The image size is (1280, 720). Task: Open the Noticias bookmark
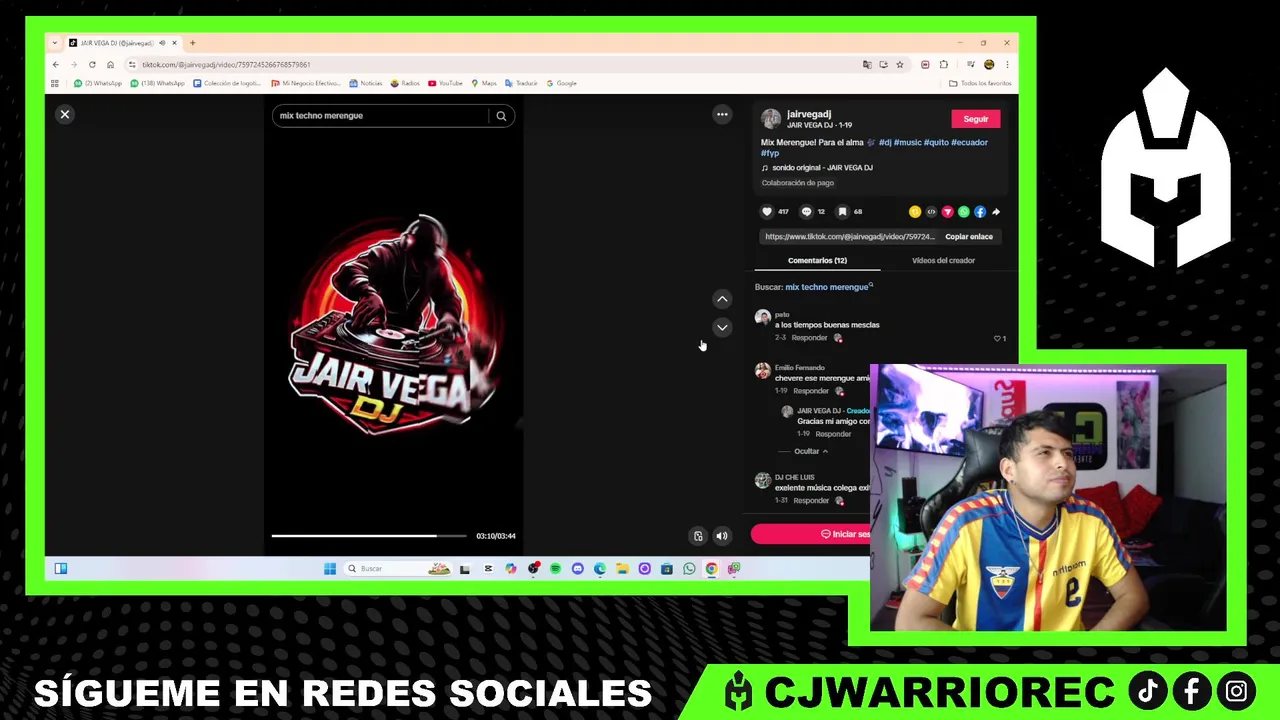click(x=366, y=83)
